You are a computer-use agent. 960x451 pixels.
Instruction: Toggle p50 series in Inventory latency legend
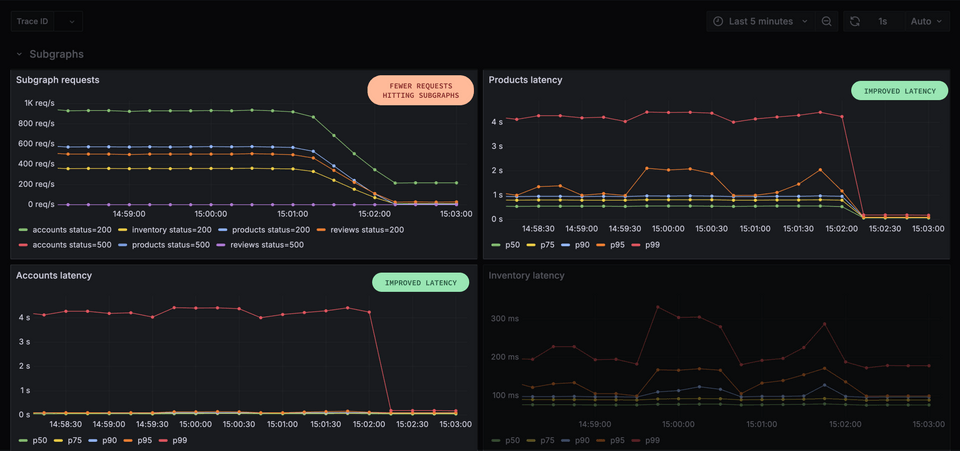[x=505, y=441]
